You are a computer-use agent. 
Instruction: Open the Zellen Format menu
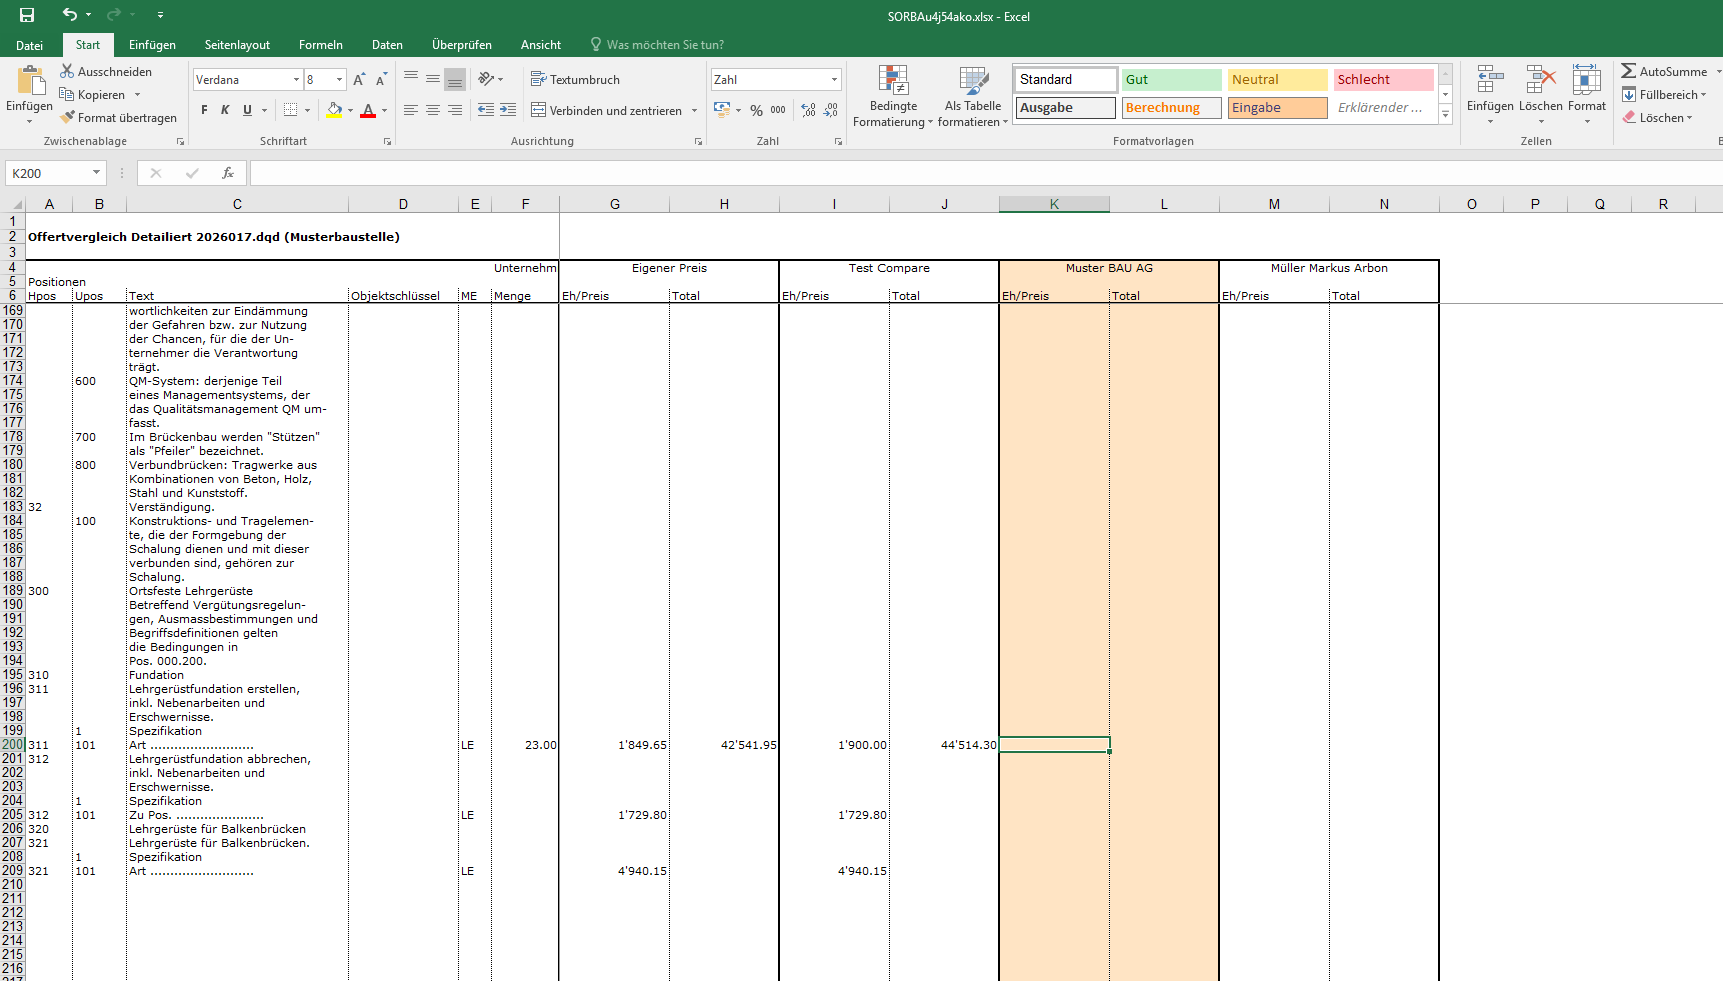[x=1587, y=94]
